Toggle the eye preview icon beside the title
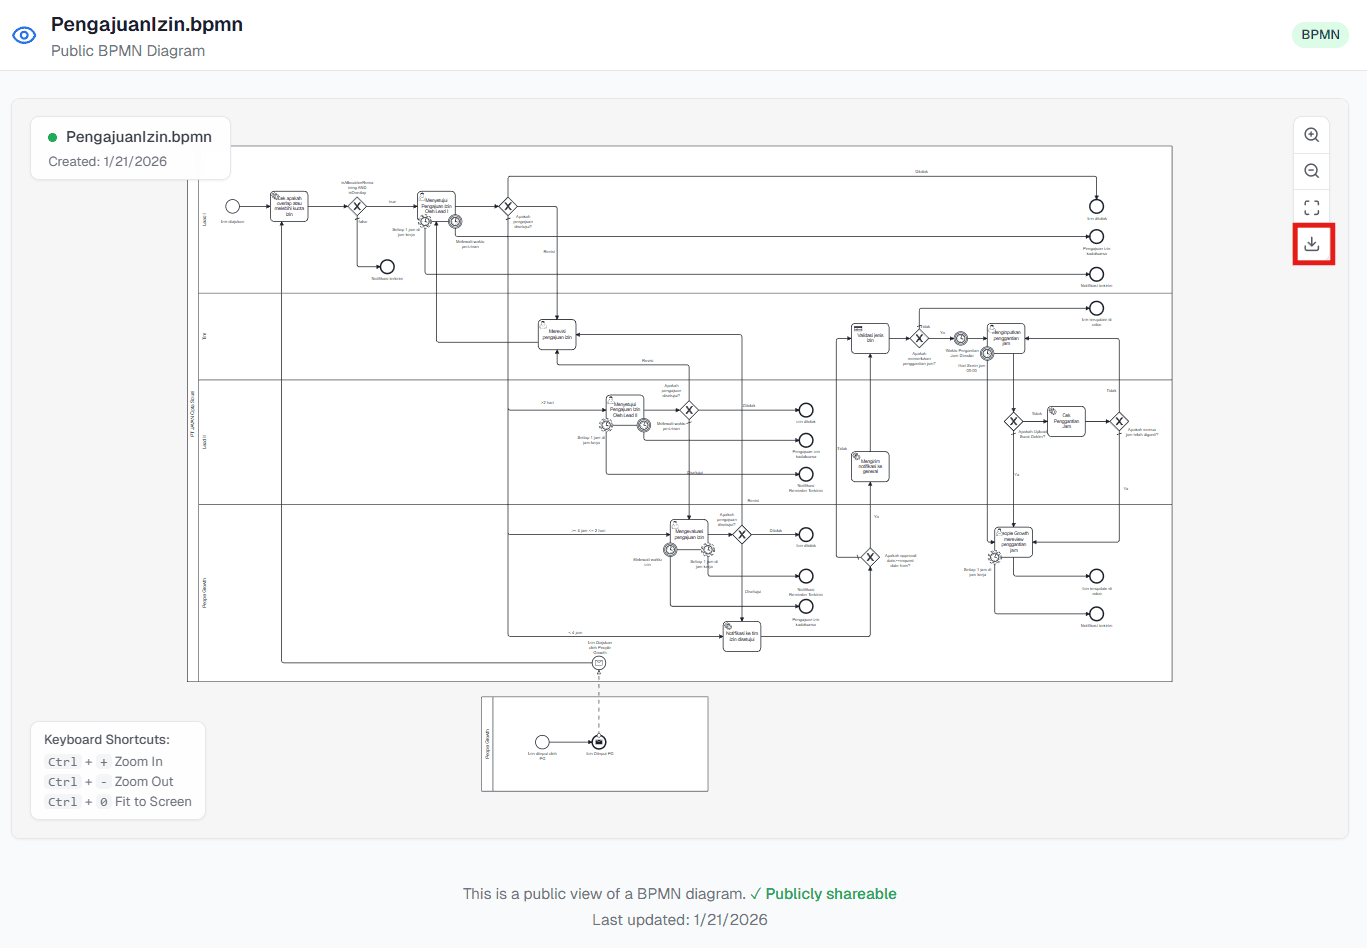This screenshot has width=1367, height=948. pyautogui.click(x=24, y=34)
